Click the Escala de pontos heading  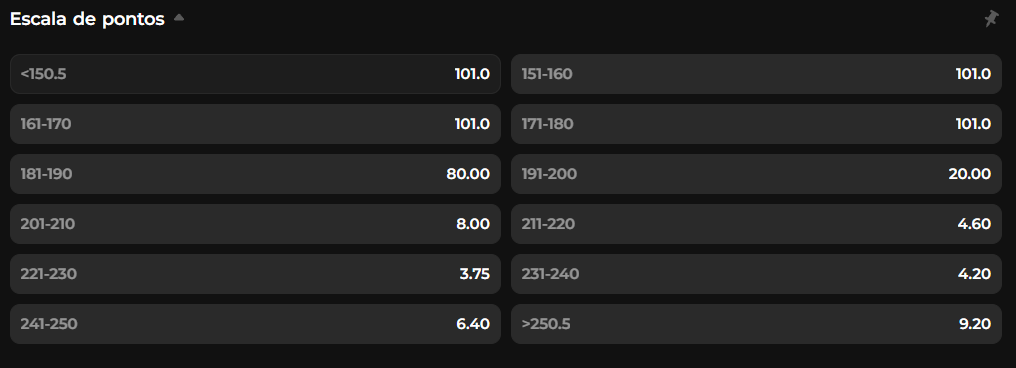pyautogui.click(x=87, y=19)
